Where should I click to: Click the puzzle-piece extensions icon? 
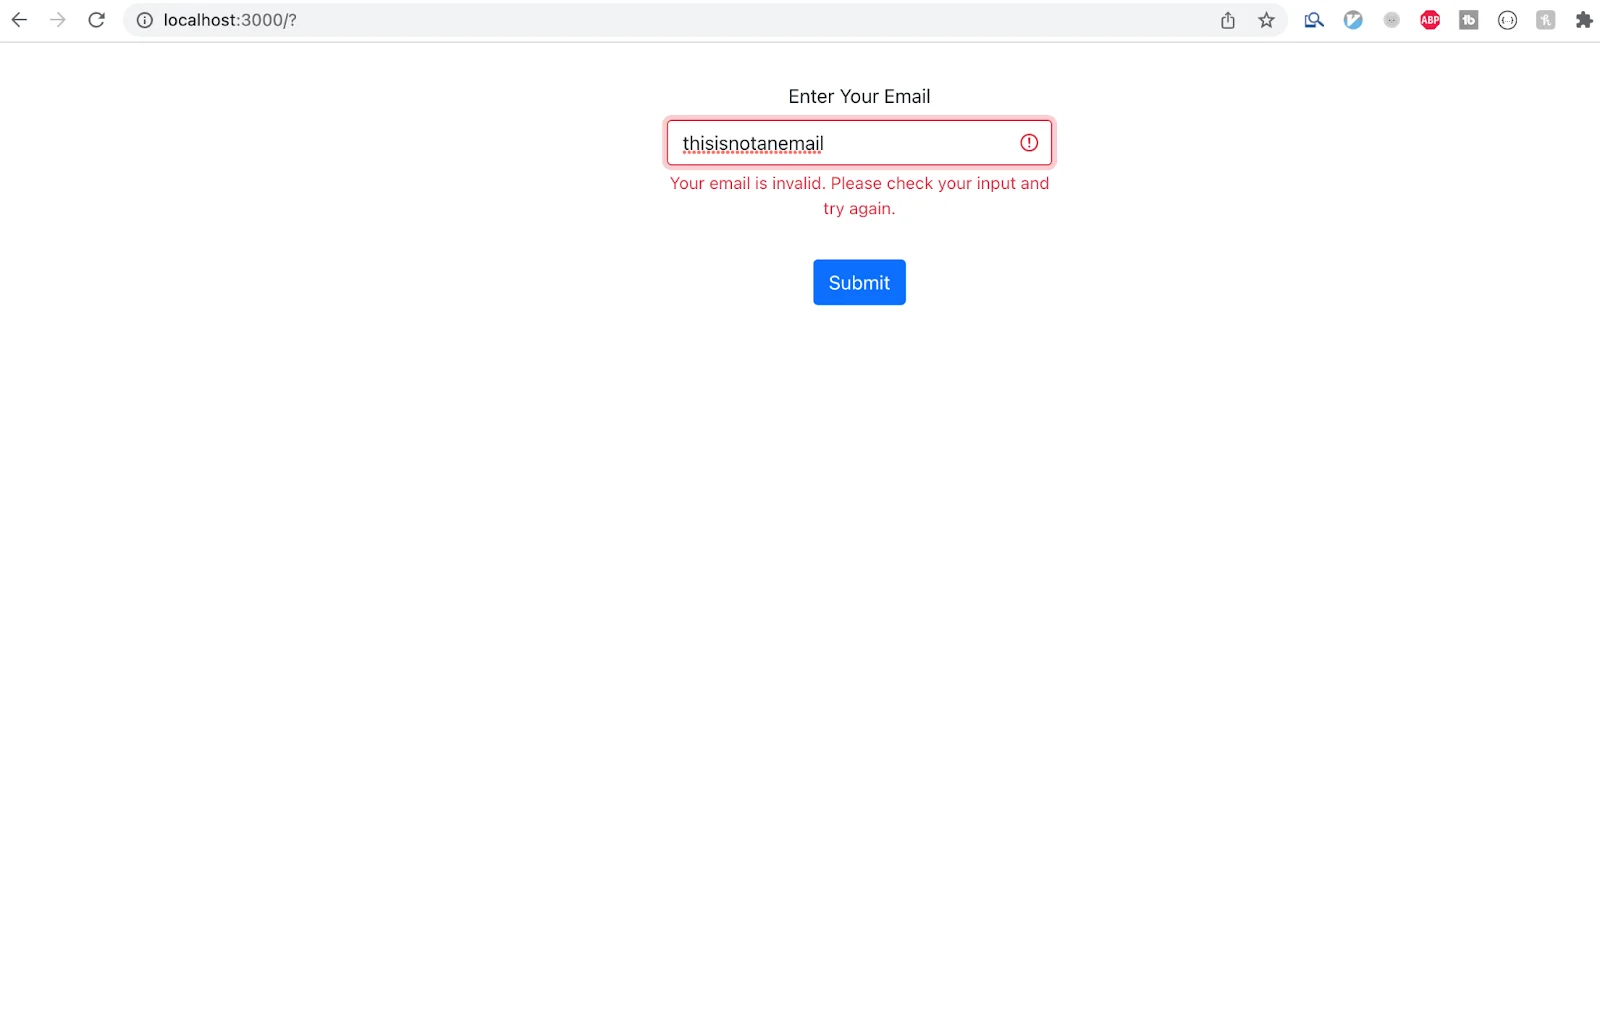point(1584,19)
